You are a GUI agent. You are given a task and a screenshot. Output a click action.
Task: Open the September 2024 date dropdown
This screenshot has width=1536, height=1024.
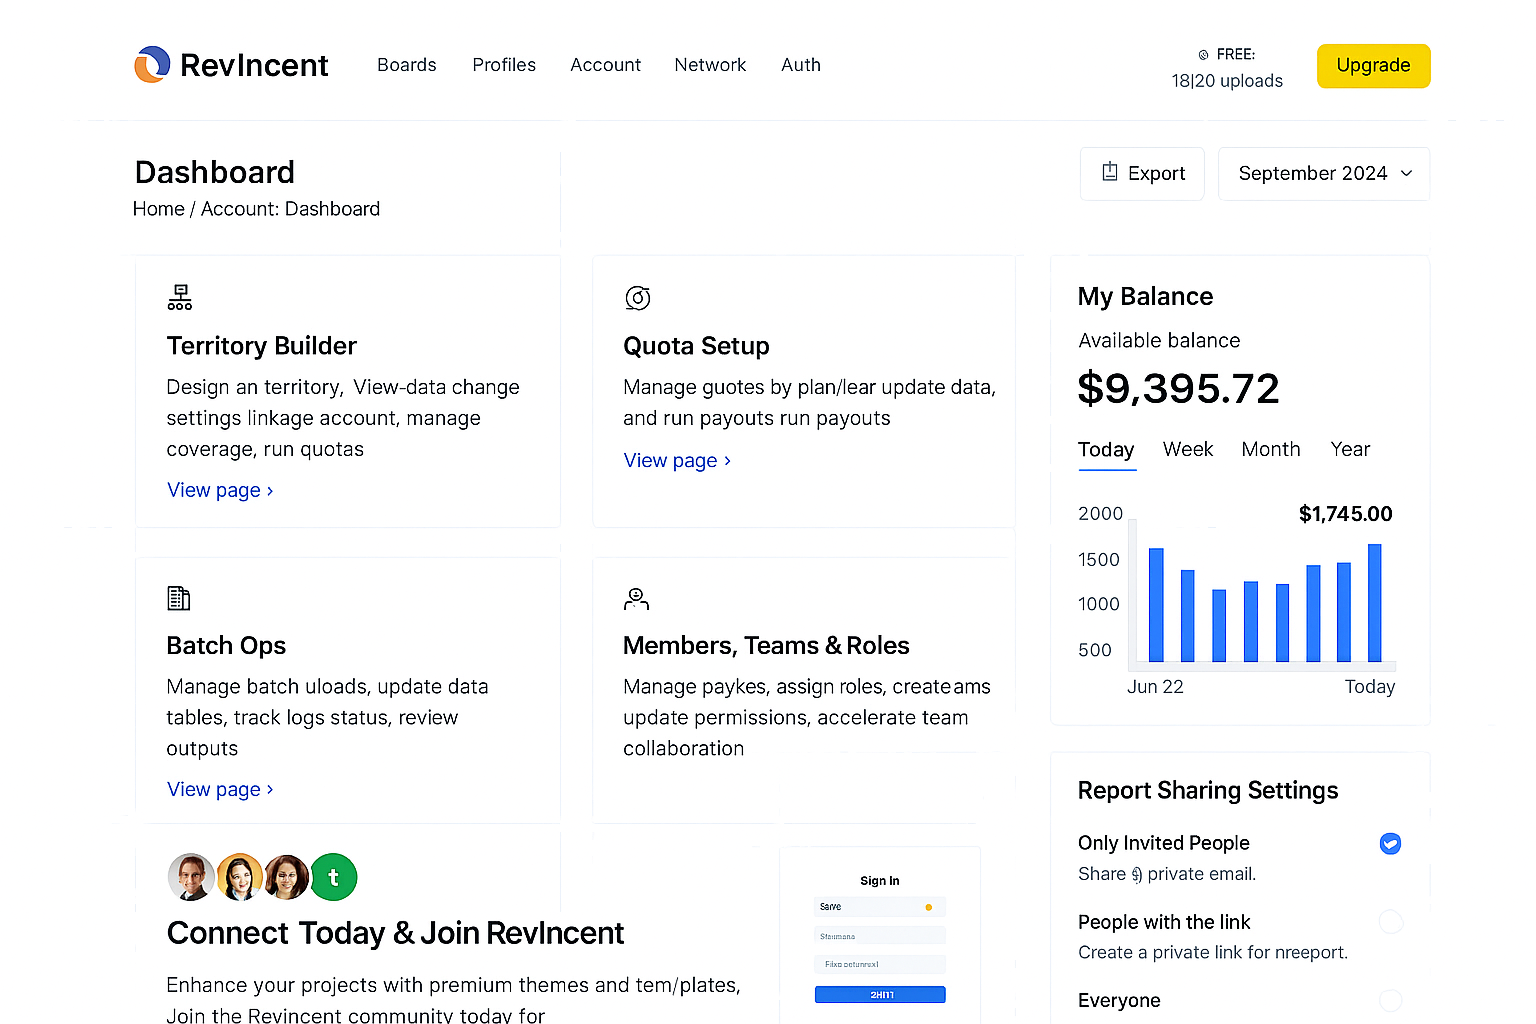1323,174
